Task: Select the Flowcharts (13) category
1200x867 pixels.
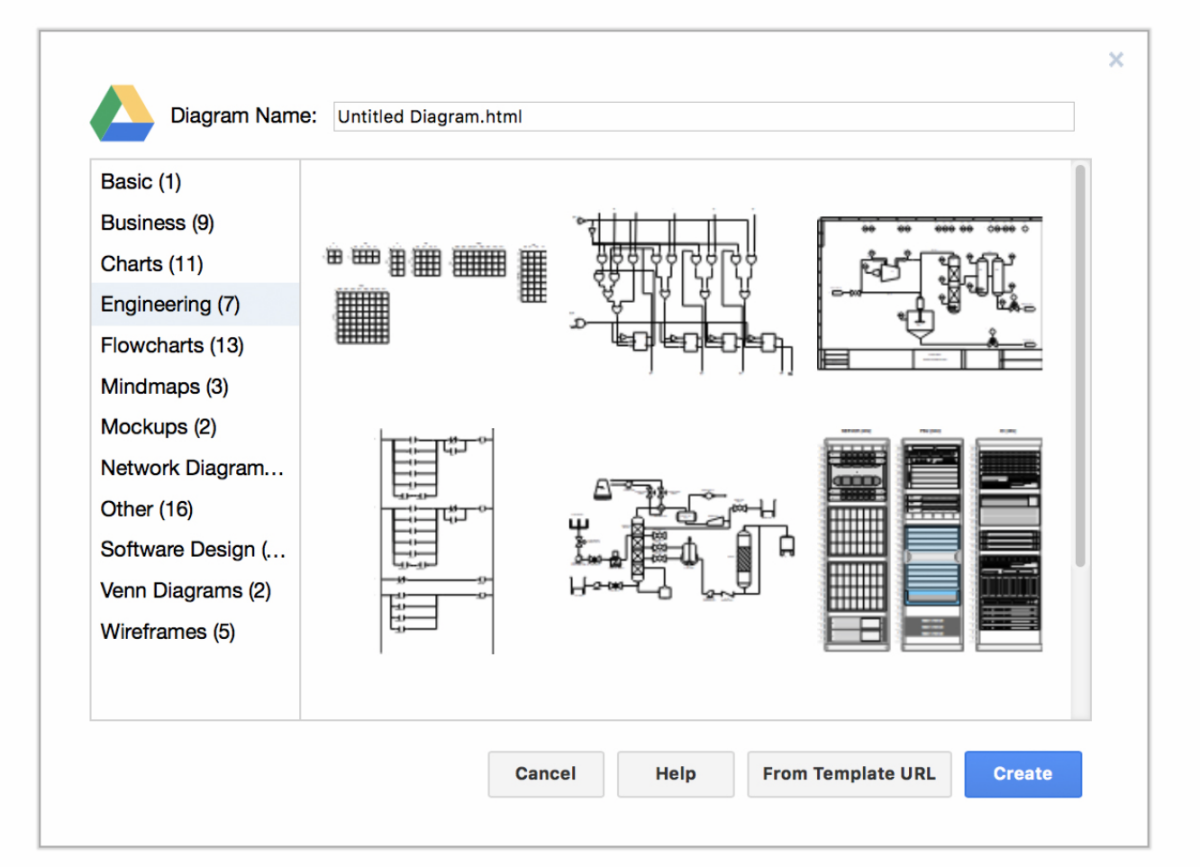Action: [172, 346]
